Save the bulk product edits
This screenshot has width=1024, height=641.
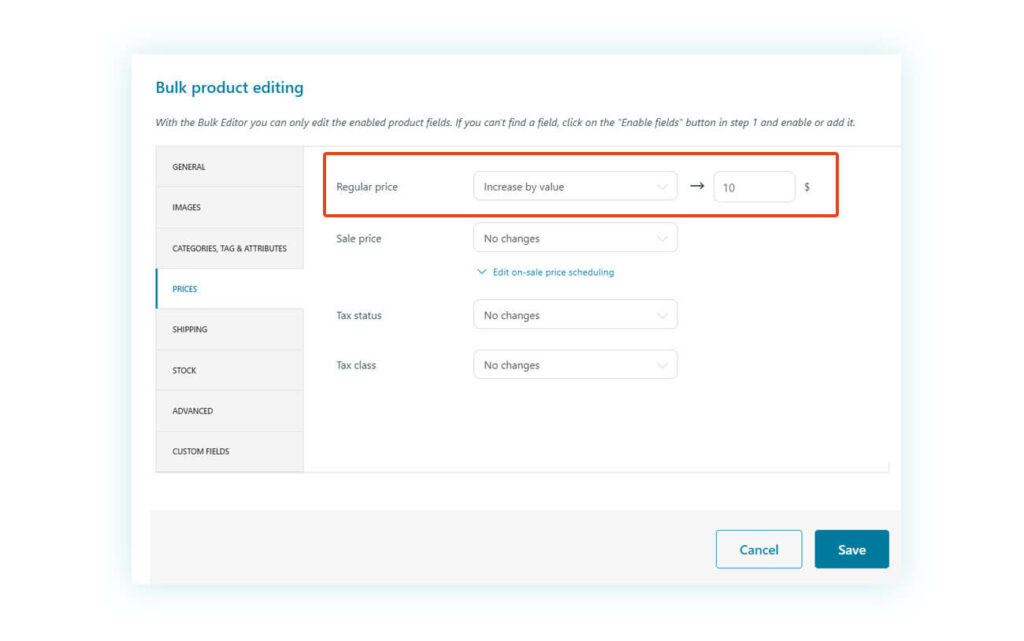click(x=852, y=549)
